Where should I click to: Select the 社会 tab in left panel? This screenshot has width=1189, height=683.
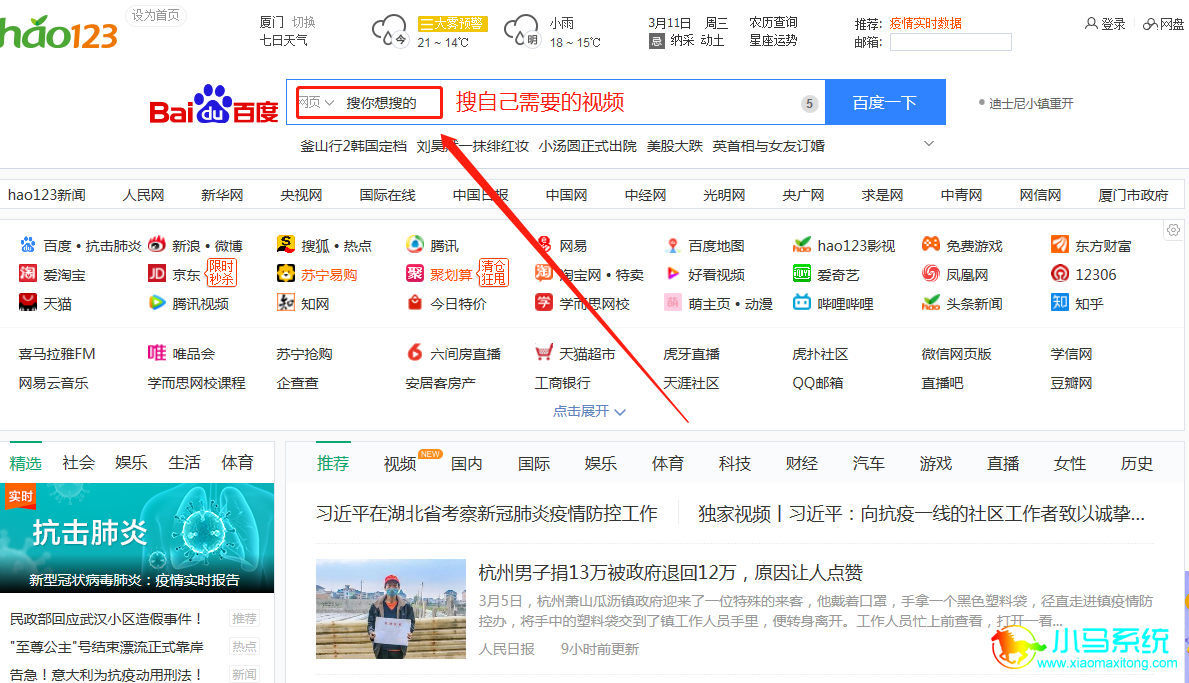tap(78, 462)
